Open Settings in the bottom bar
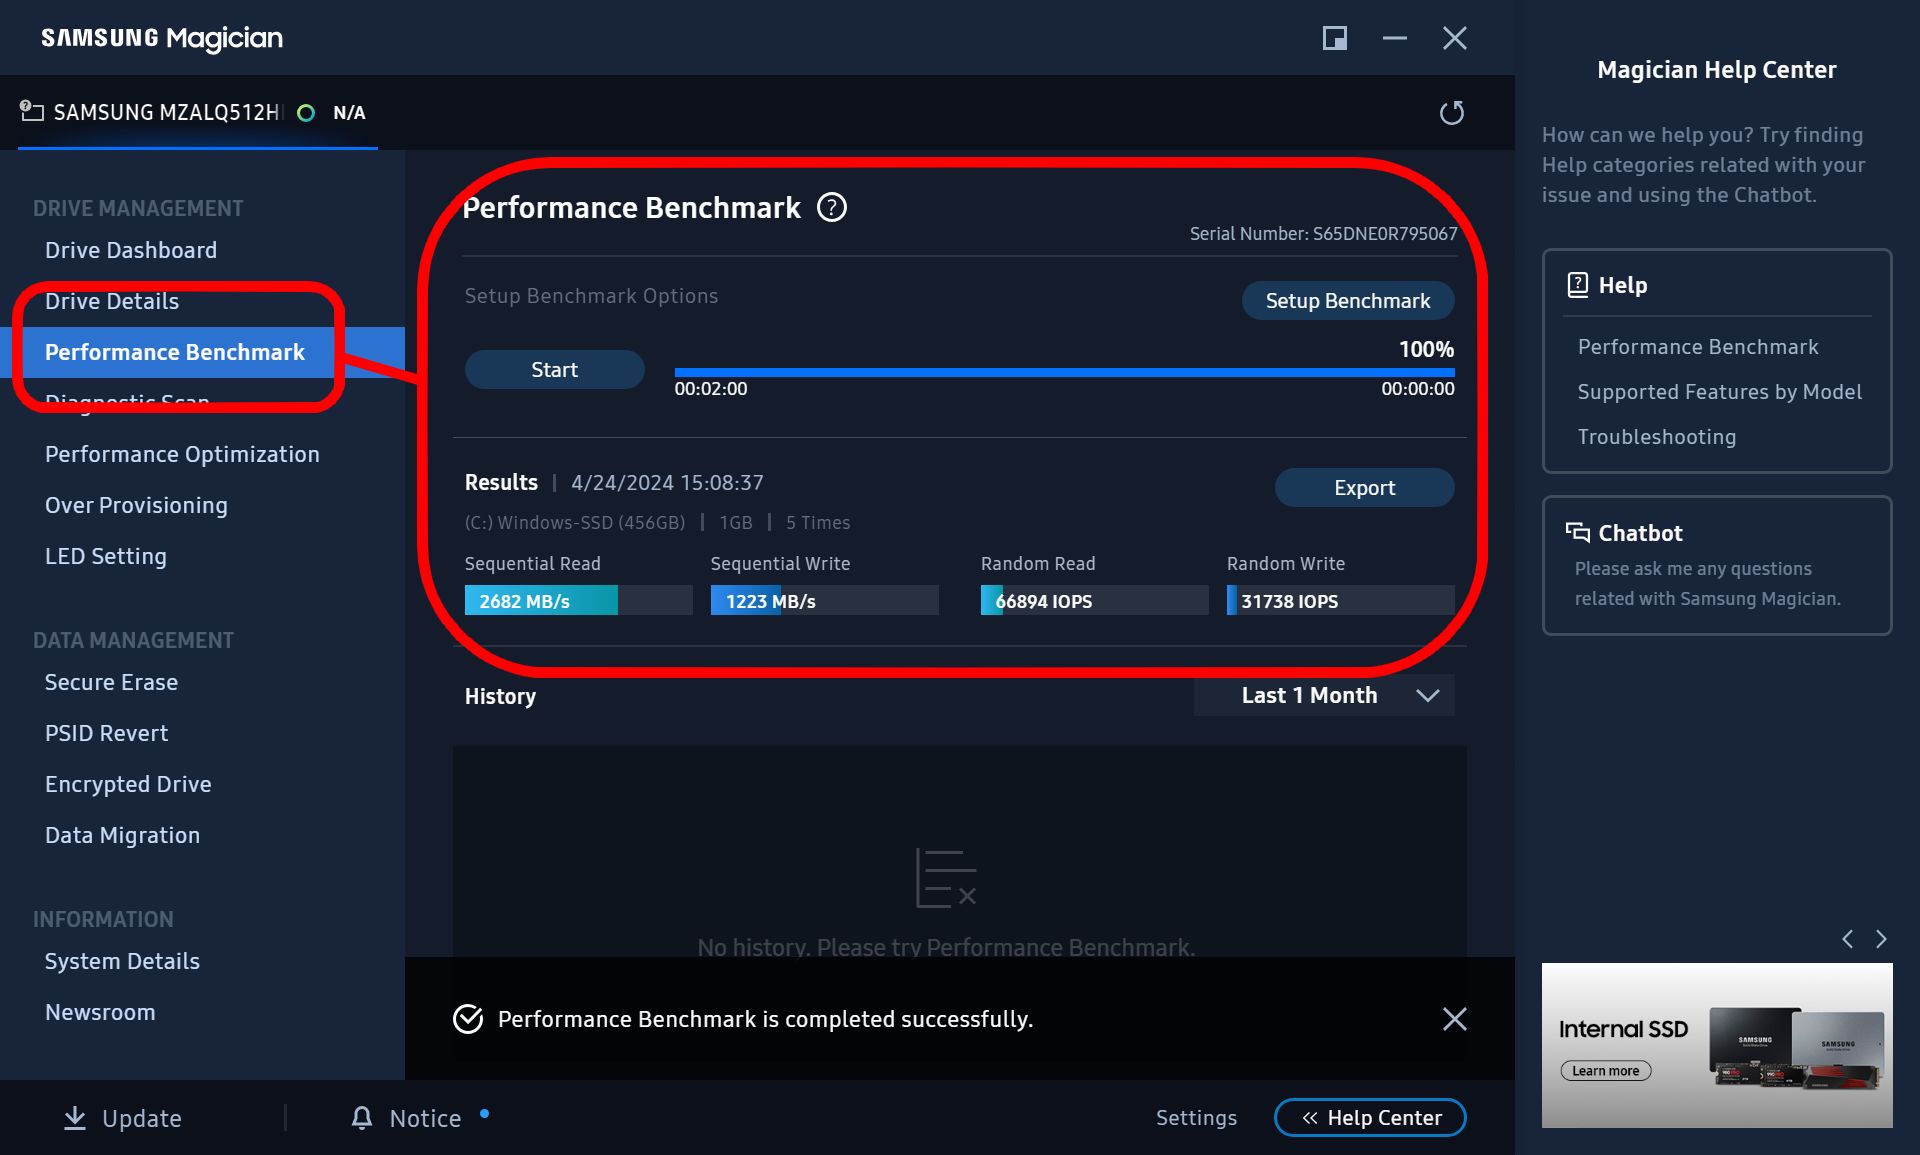Screen dimensions: 1920x1155 (1196, 1117)
